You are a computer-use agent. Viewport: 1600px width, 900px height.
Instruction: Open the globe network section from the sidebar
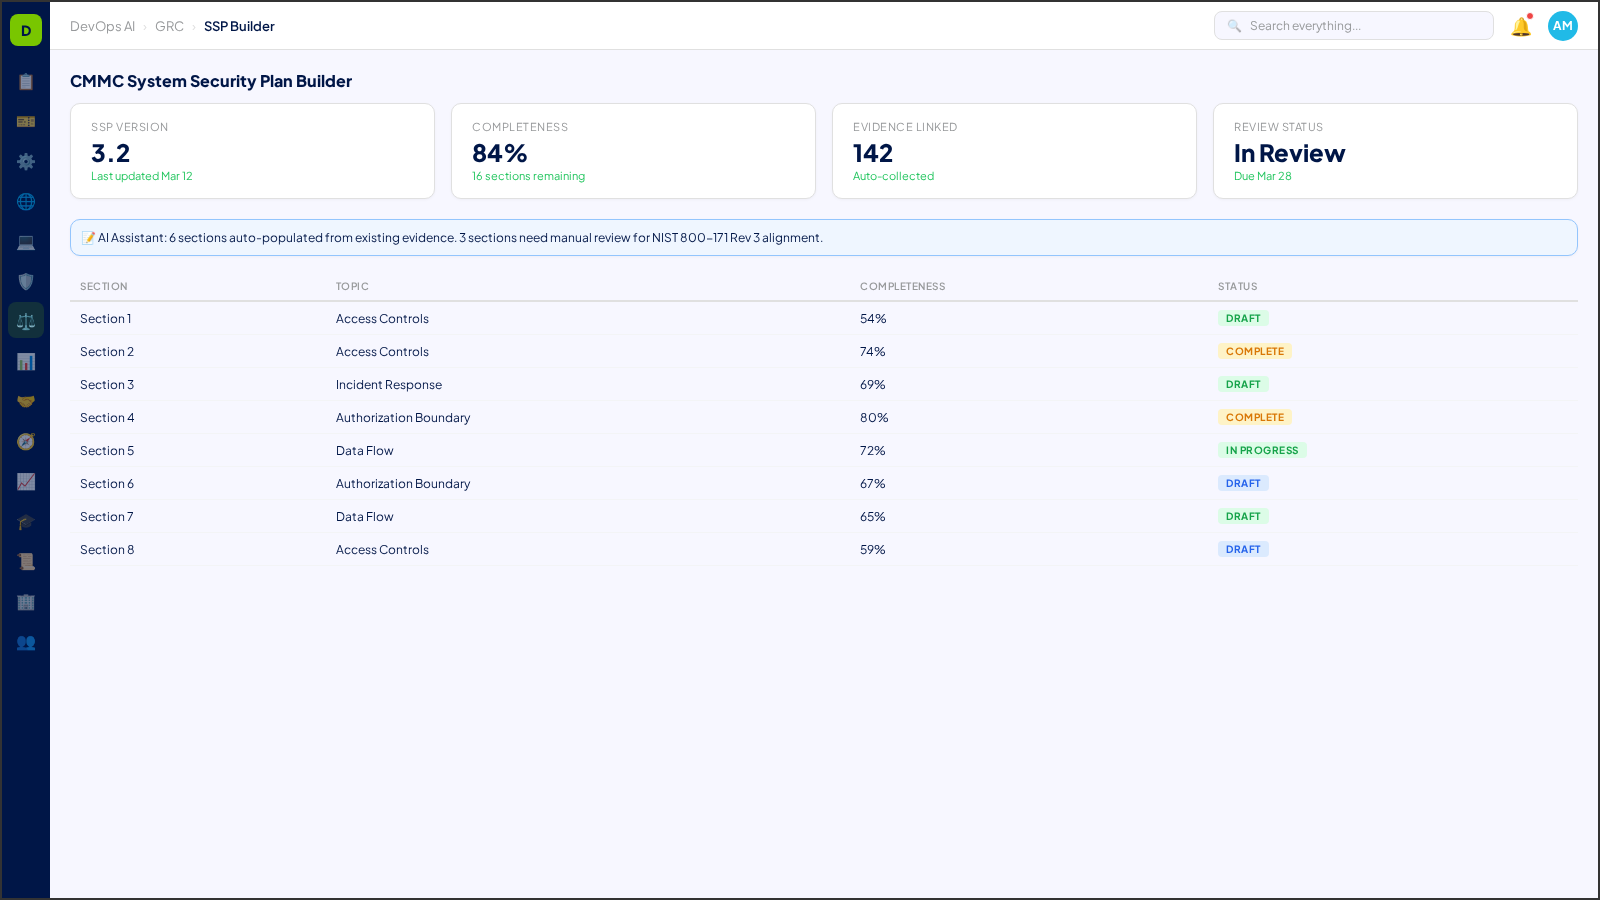pos(26,201)
